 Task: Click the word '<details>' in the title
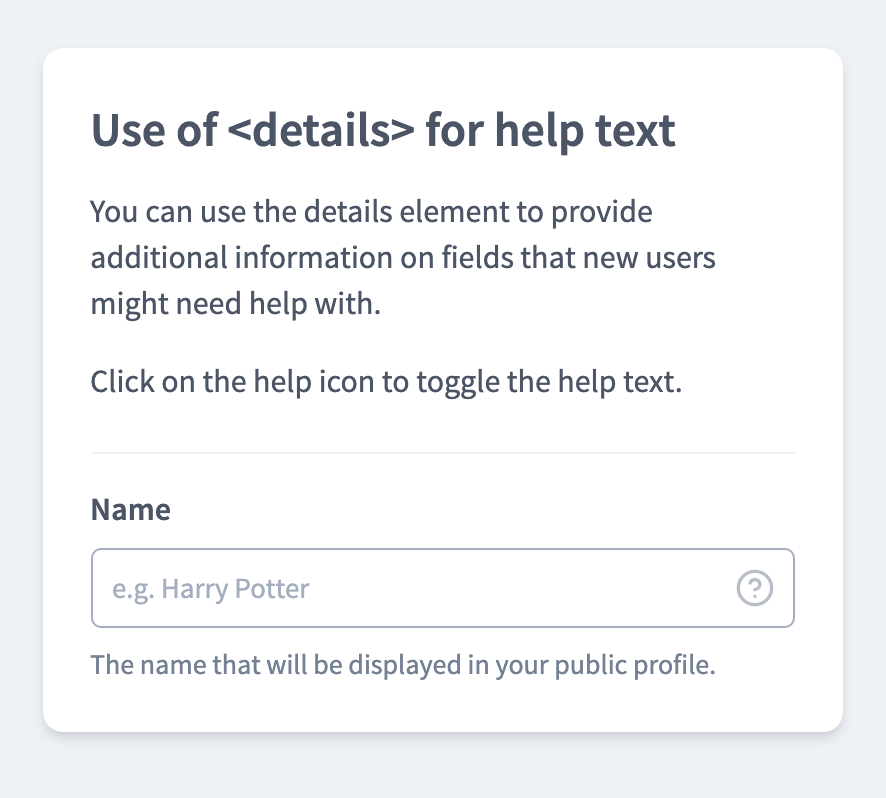click(321, 131)
